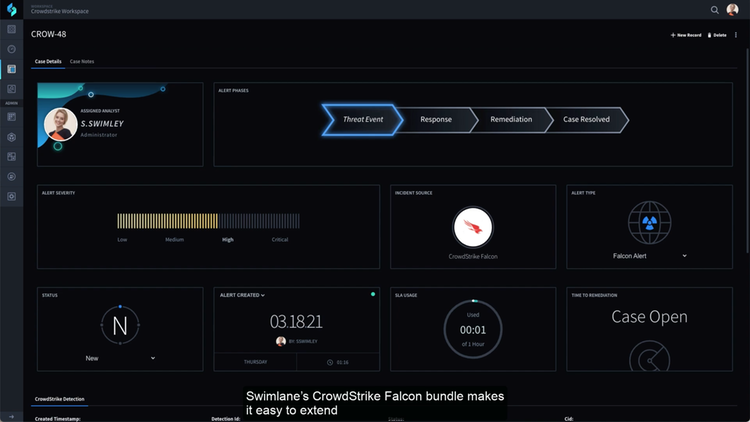Viewport: 750px width, 422px height.
Task: Select the Case Resolved phase
Action: tap(586, 120)
